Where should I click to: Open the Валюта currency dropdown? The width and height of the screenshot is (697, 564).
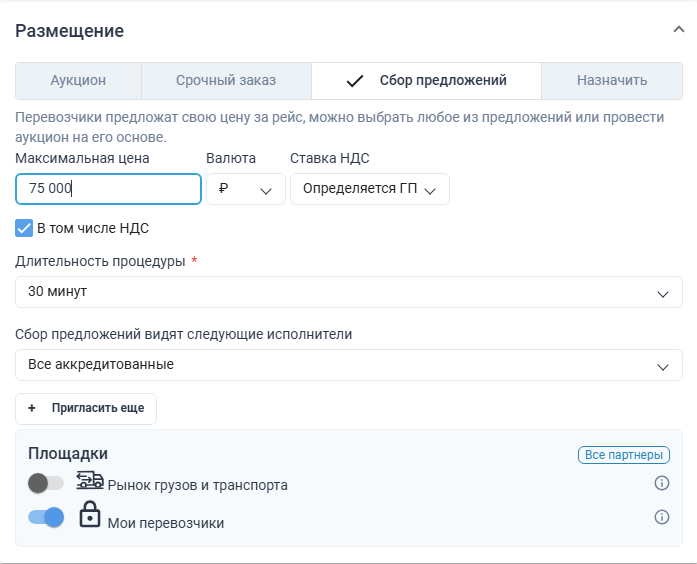[246, 189]
